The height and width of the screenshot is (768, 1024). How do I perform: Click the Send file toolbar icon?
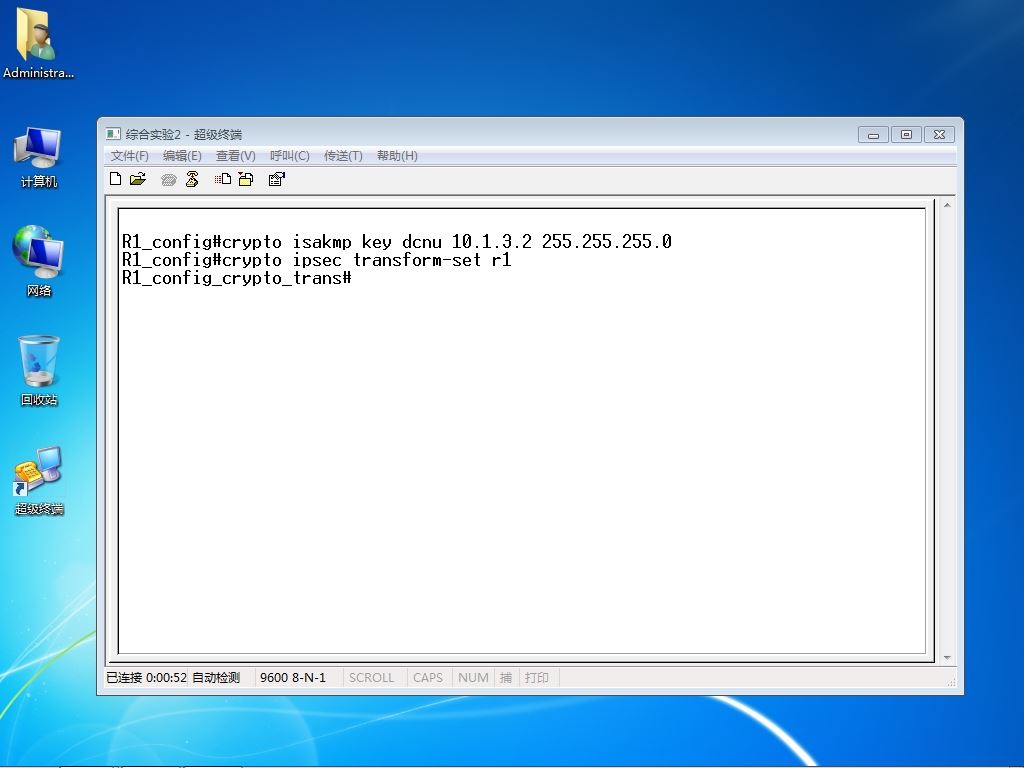click(x=223, y=179)
